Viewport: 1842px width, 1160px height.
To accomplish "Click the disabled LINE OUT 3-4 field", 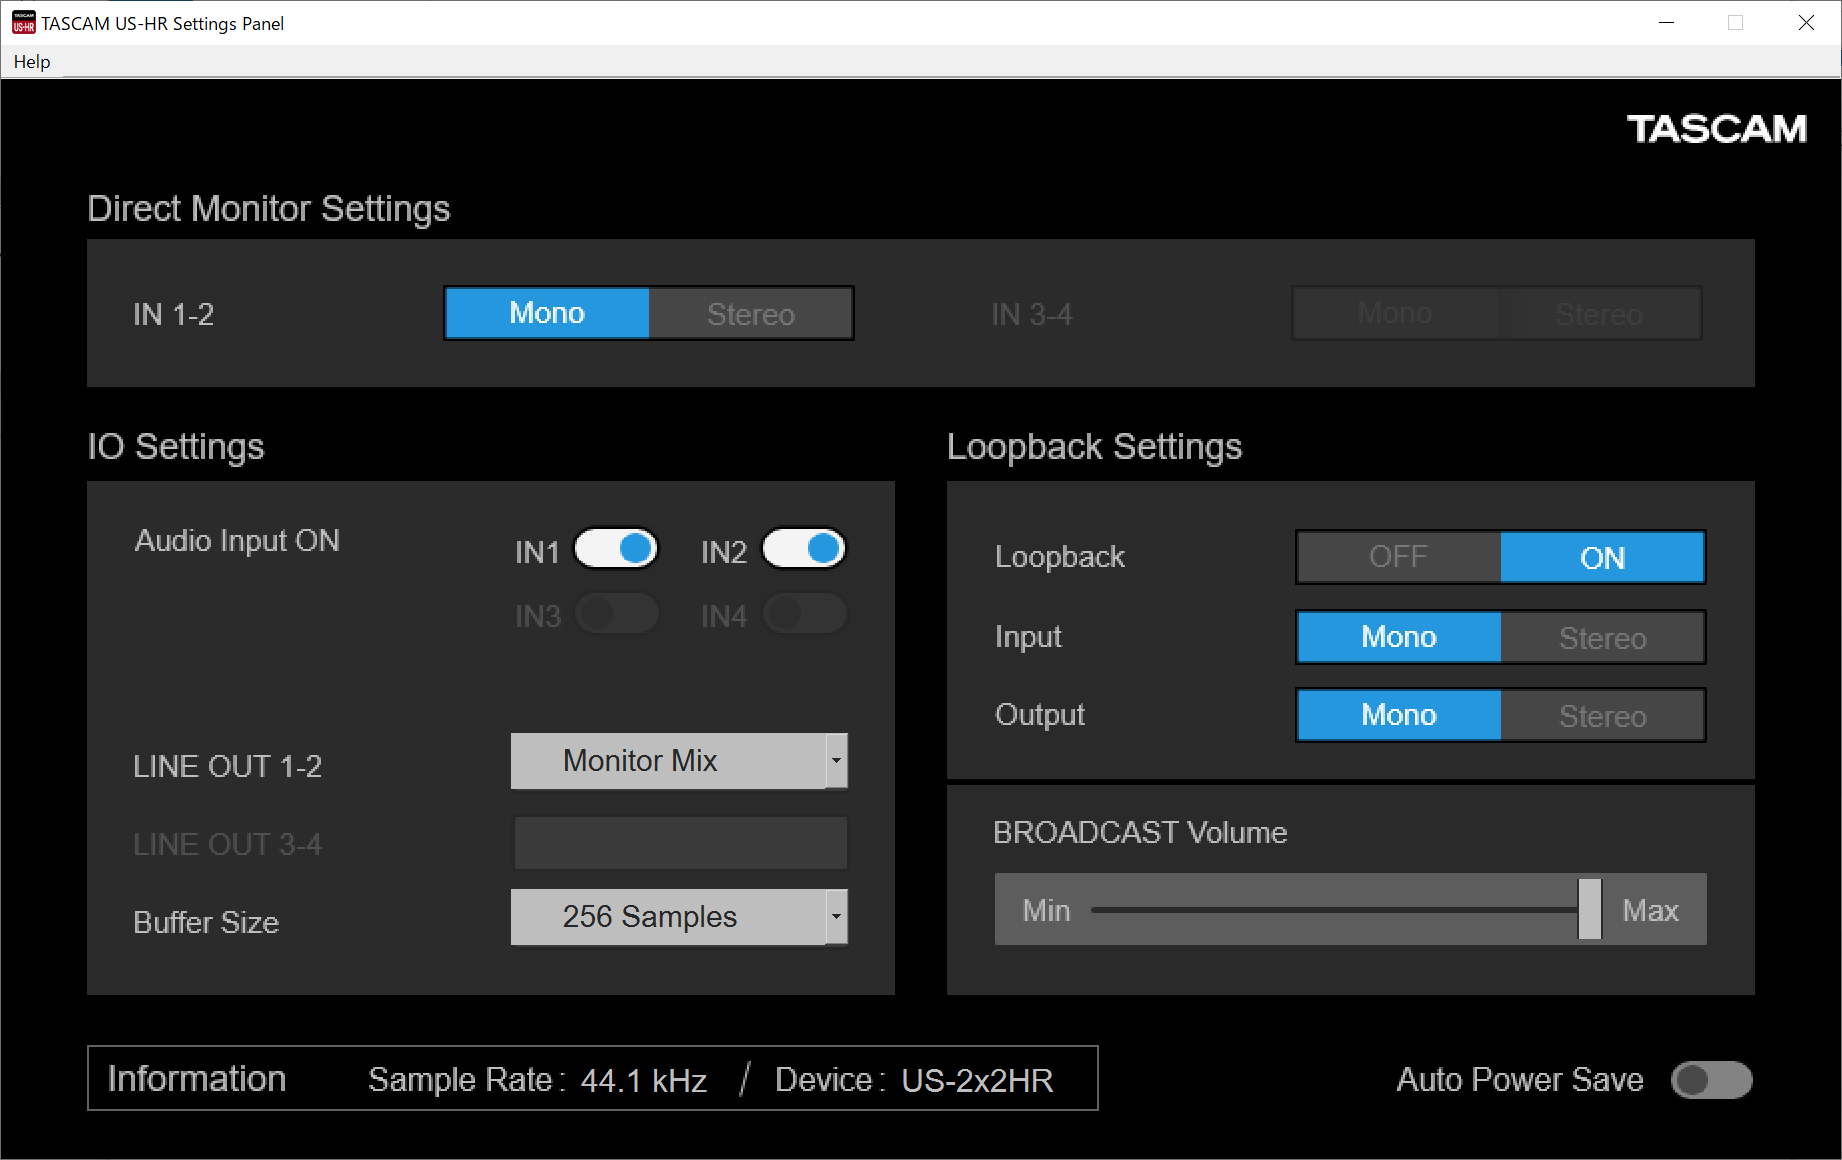I will point(680,843).
